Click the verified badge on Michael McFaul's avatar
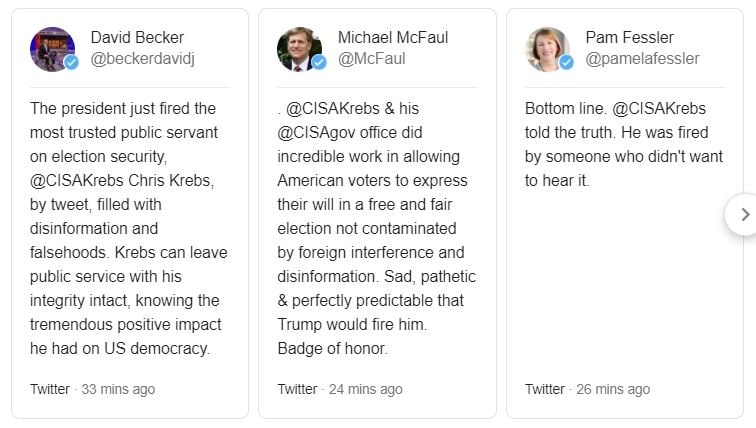This screenshot has width=756, height=428. click(x=319, y=62)
